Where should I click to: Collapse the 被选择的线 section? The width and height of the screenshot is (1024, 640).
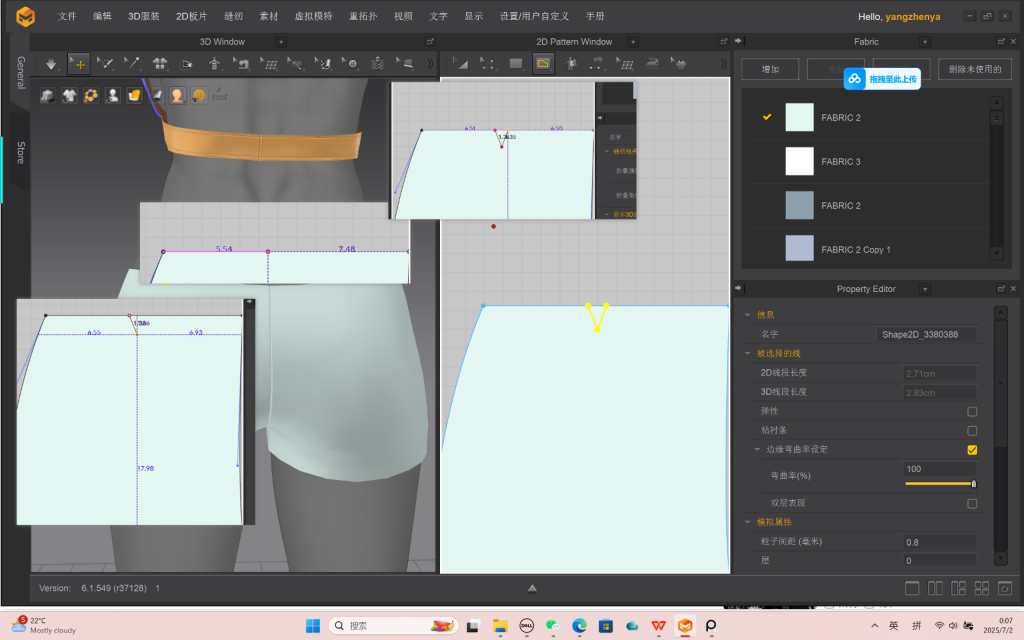748,353
